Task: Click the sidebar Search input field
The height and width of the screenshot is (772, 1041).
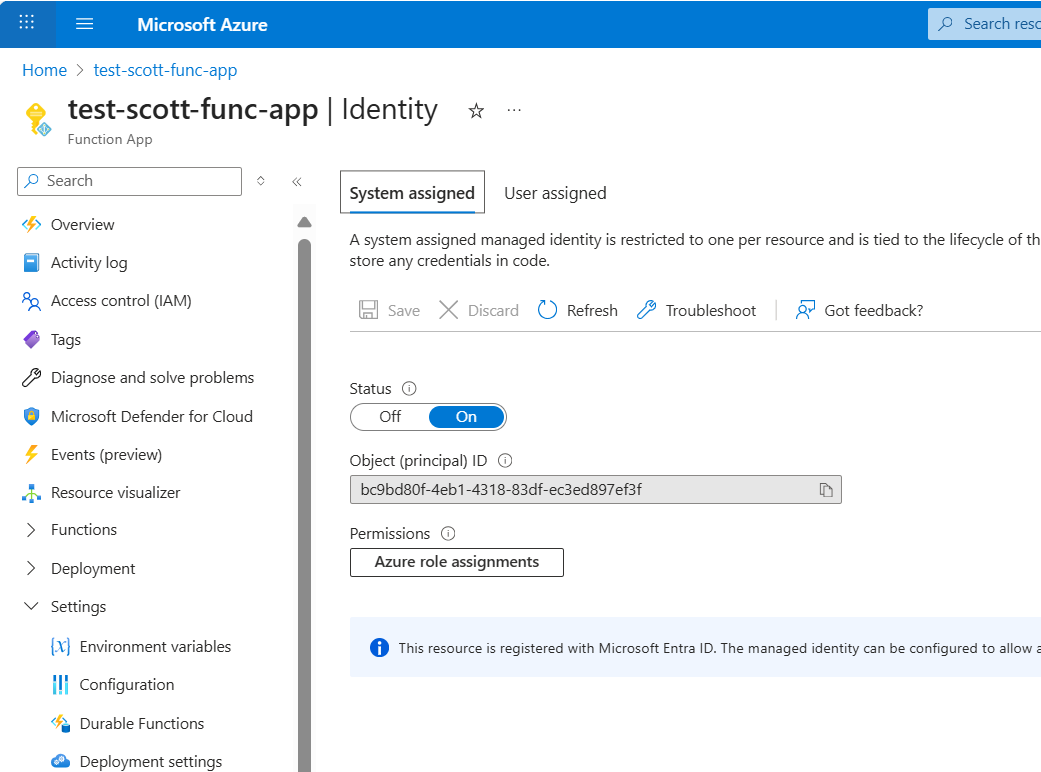Action: [140, 181]
